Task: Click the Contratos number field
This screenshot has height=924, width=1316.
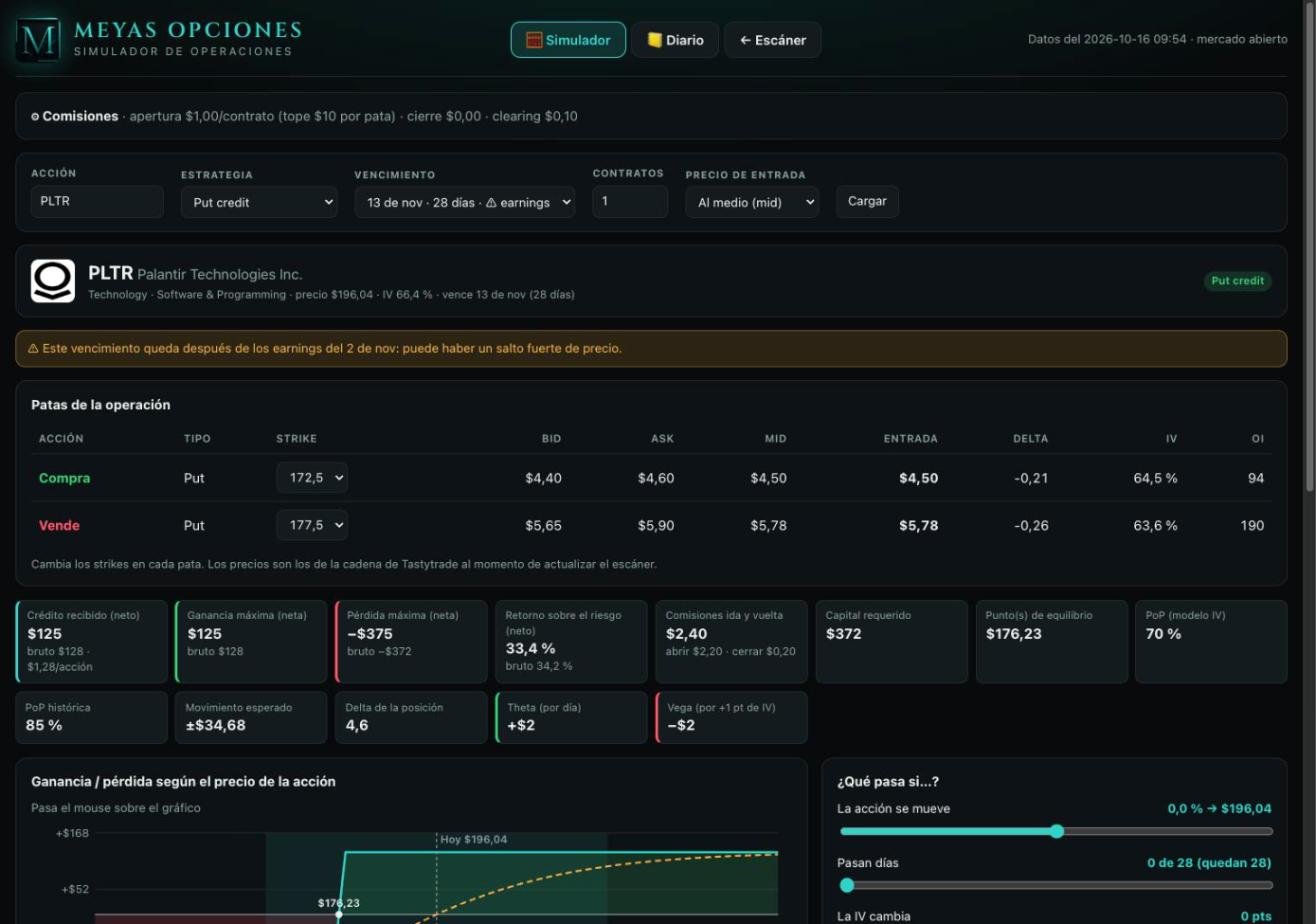Action: [630, 201]
